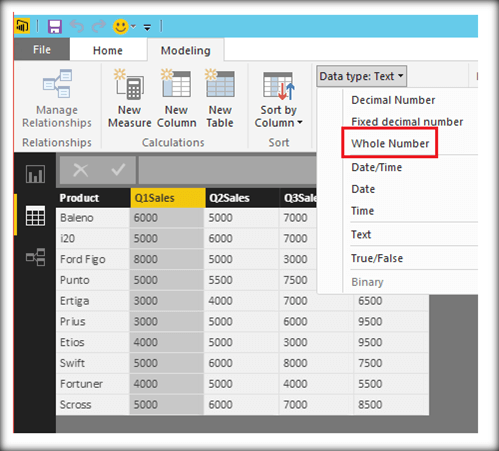Open the File tab

click(x=42, y=49)
